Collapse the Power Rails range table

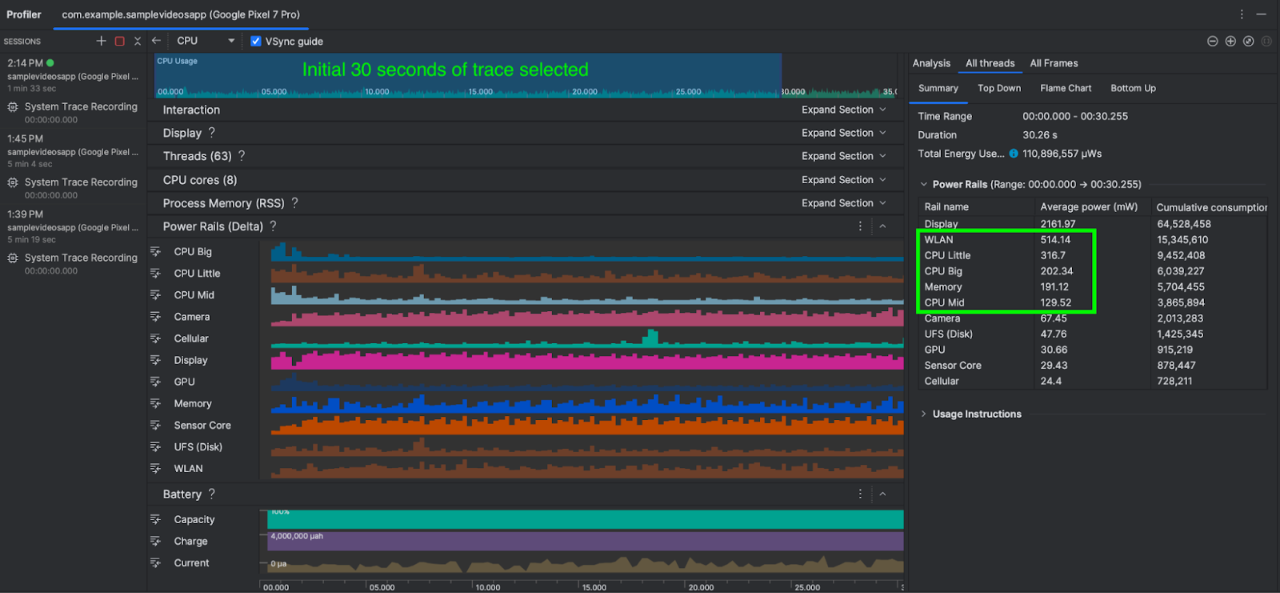[923, 185]
